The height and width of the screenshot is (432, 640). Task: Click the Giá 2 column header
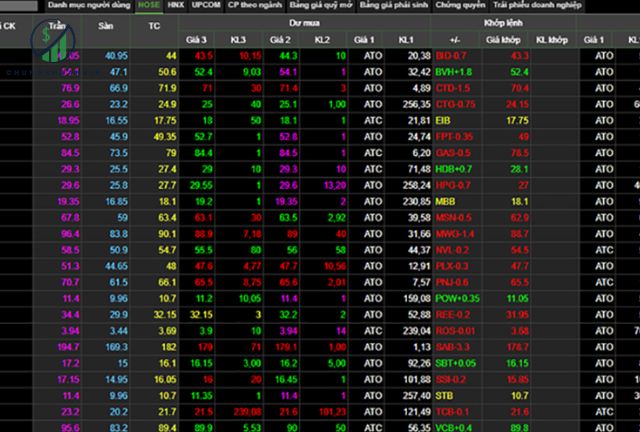click(280, 40)
